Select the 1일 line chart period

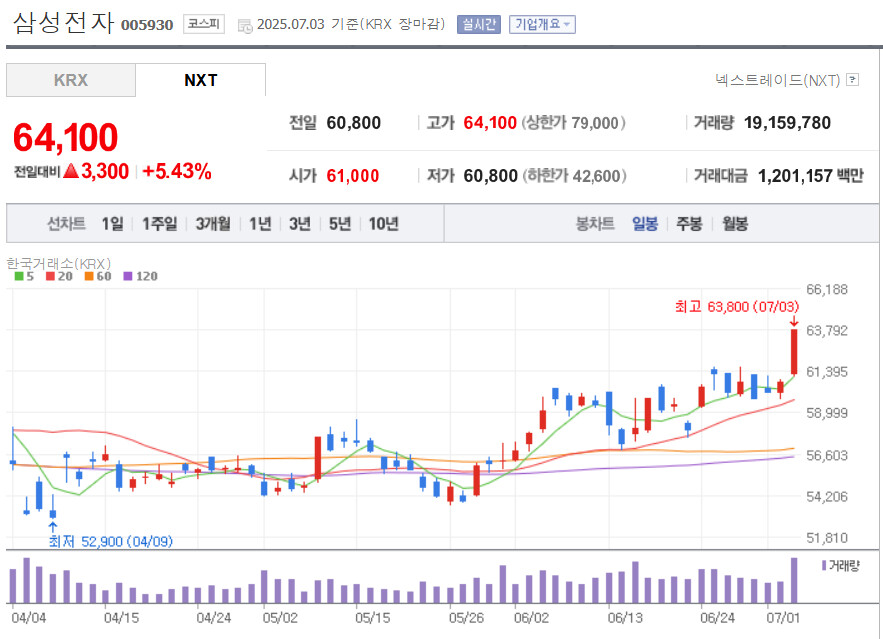(x=113, y=224)
